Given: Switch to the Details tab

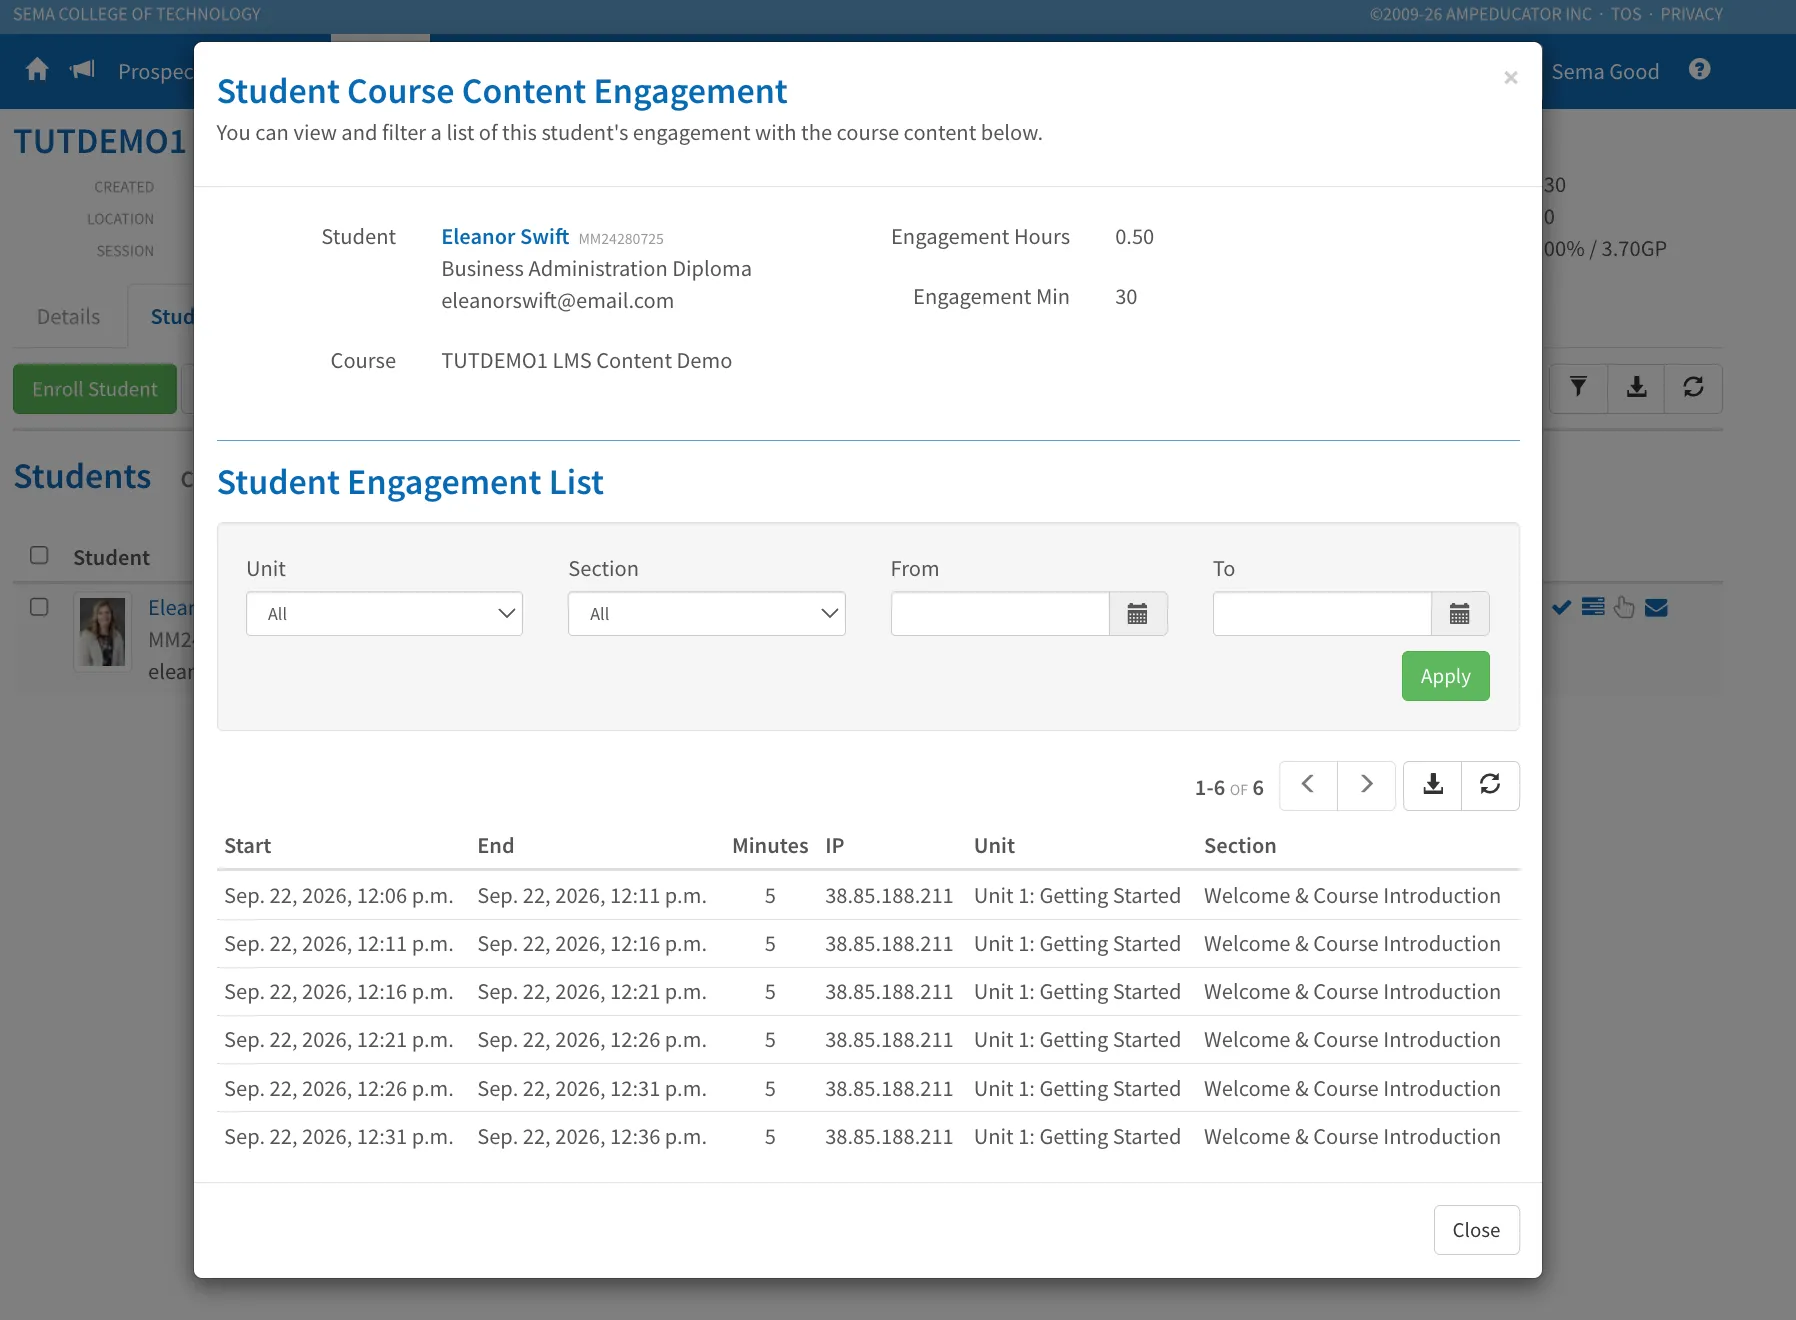Looking at the screenshot, I should tap(68, 317).
